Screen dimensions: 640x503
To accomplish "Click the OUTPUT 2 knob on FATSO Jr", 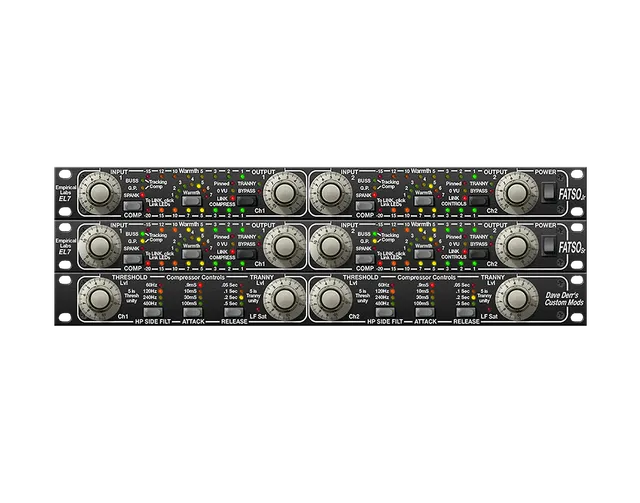I will point(517,193).
